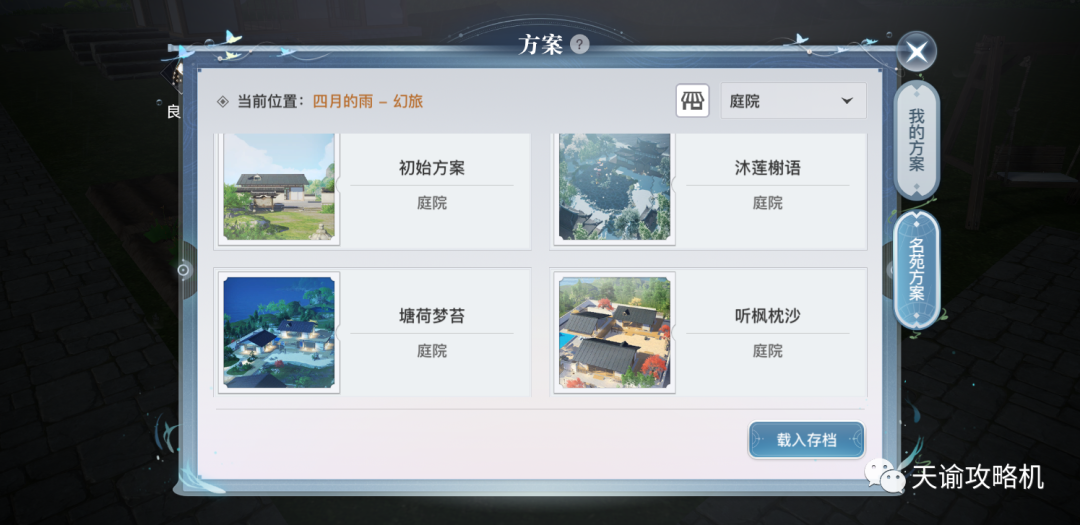Choose the 塘荷梦苔 scheme card title

(432, 316)
